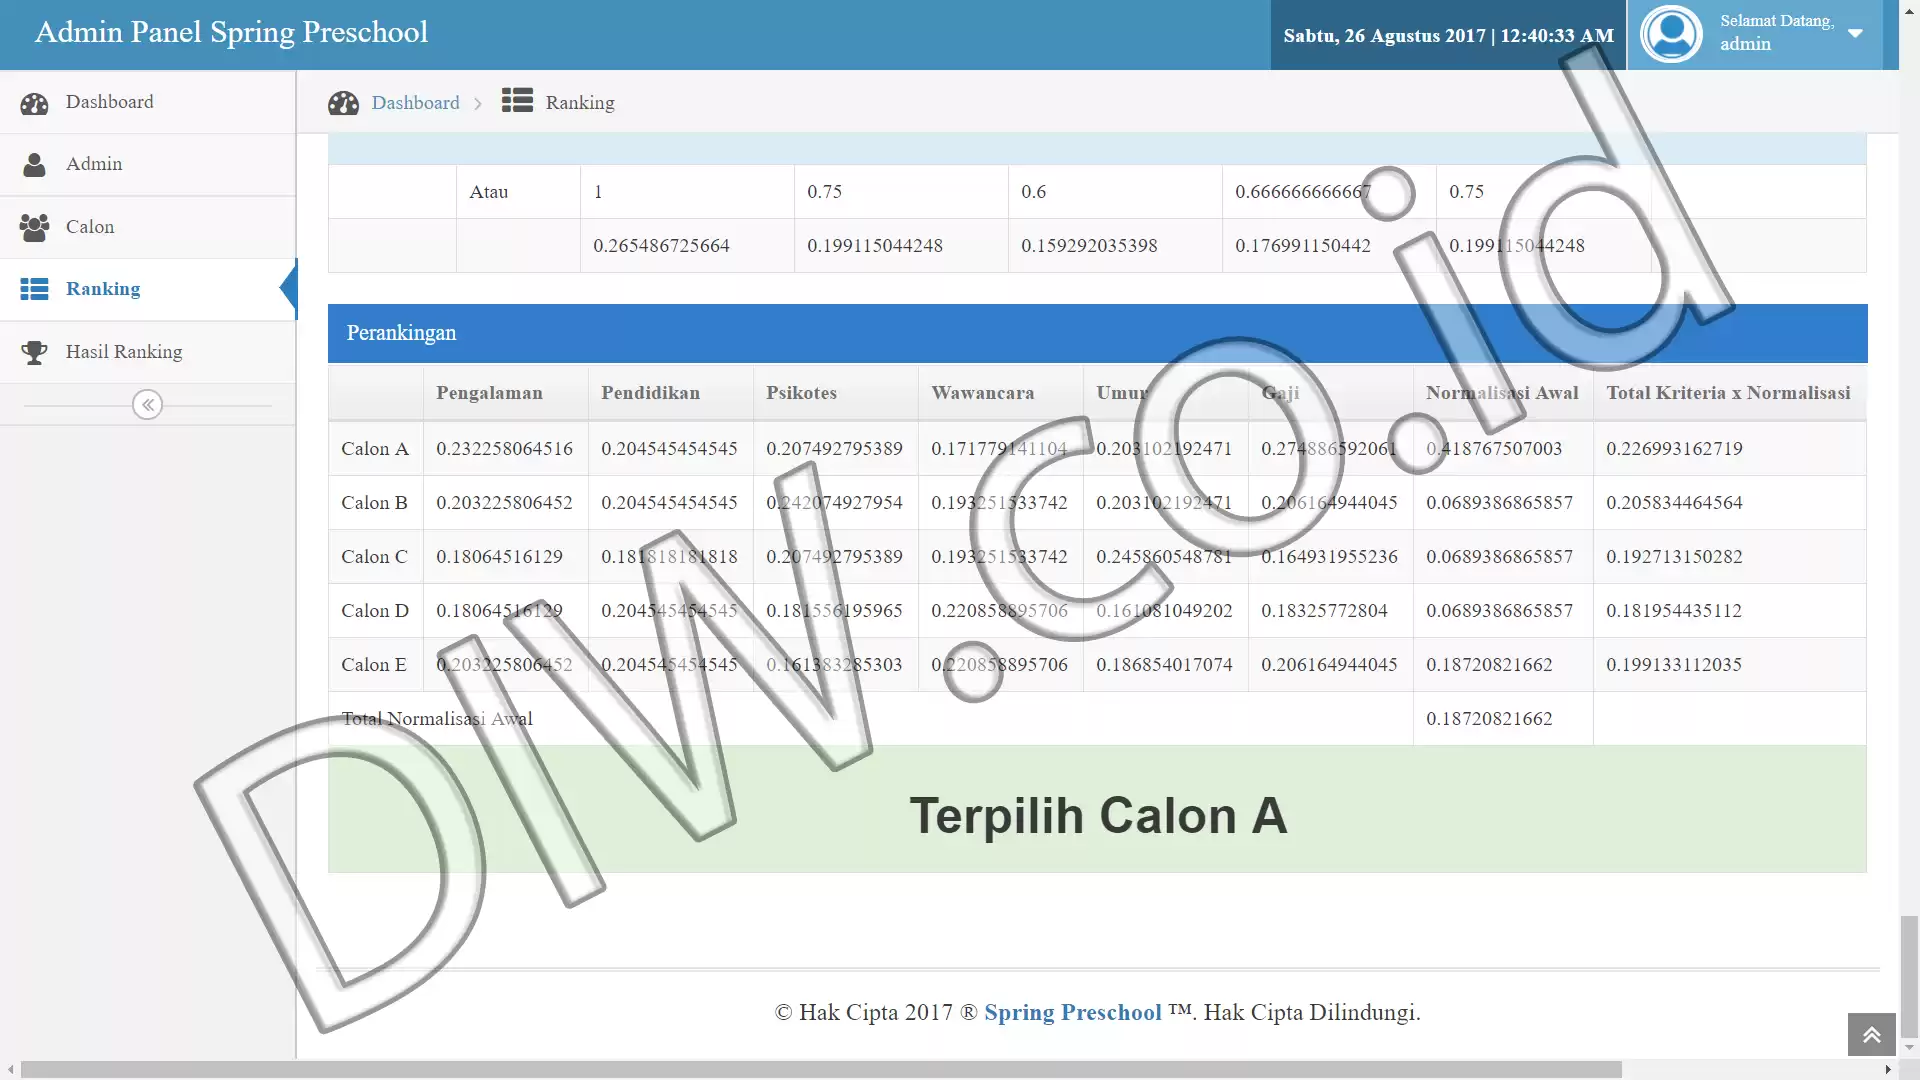Click the horizontal scrollbar left arrow
The image size is (1920, 1080).
tap(10, 1069)
